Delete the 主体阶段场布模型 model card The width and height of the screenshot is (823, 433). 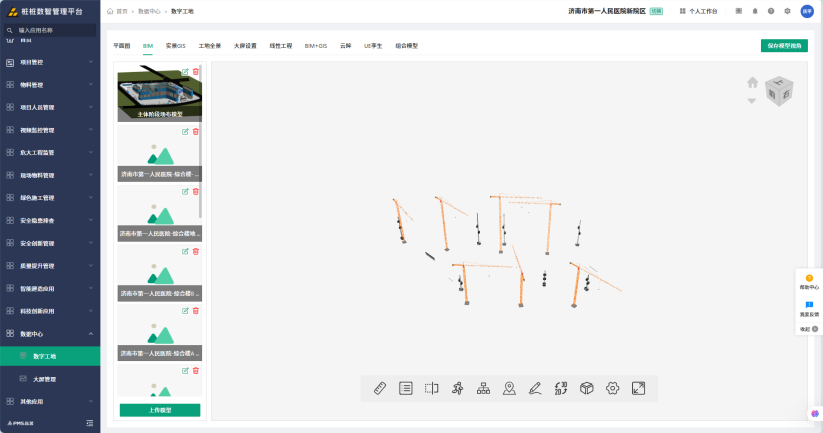[196, 72]
